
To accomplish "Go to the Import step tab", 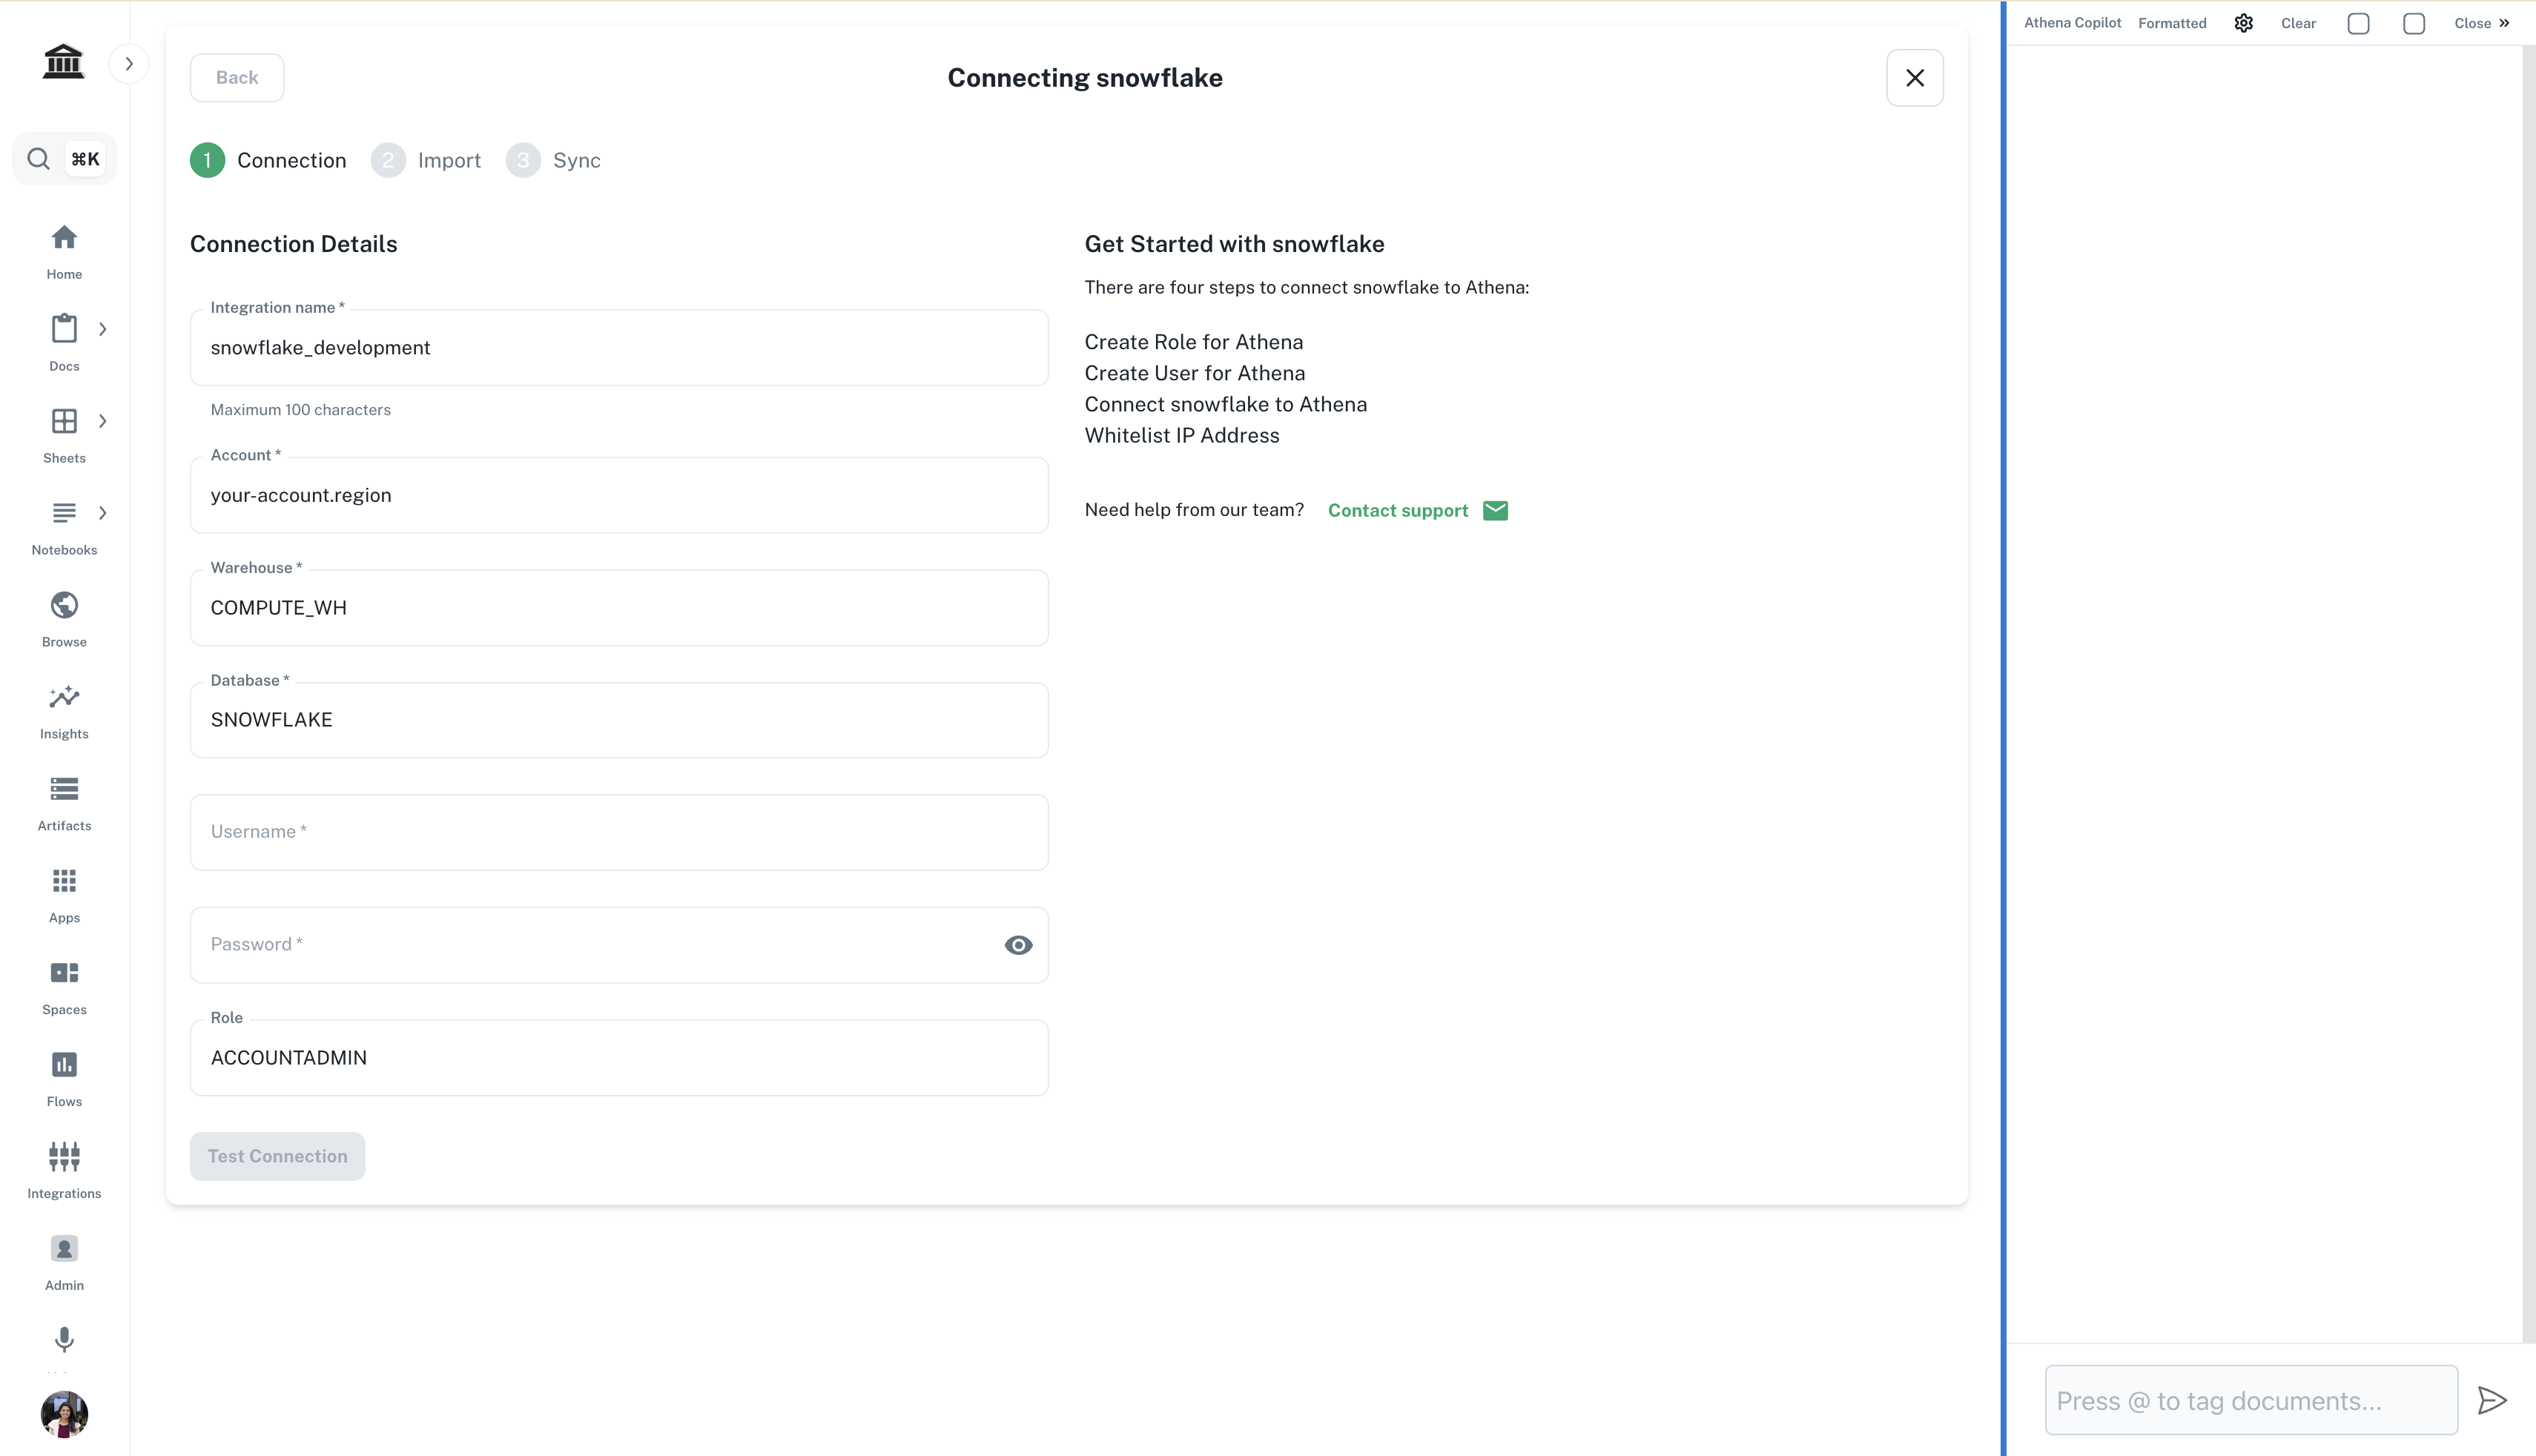I will pyautogui.click(x=427, y=161).
